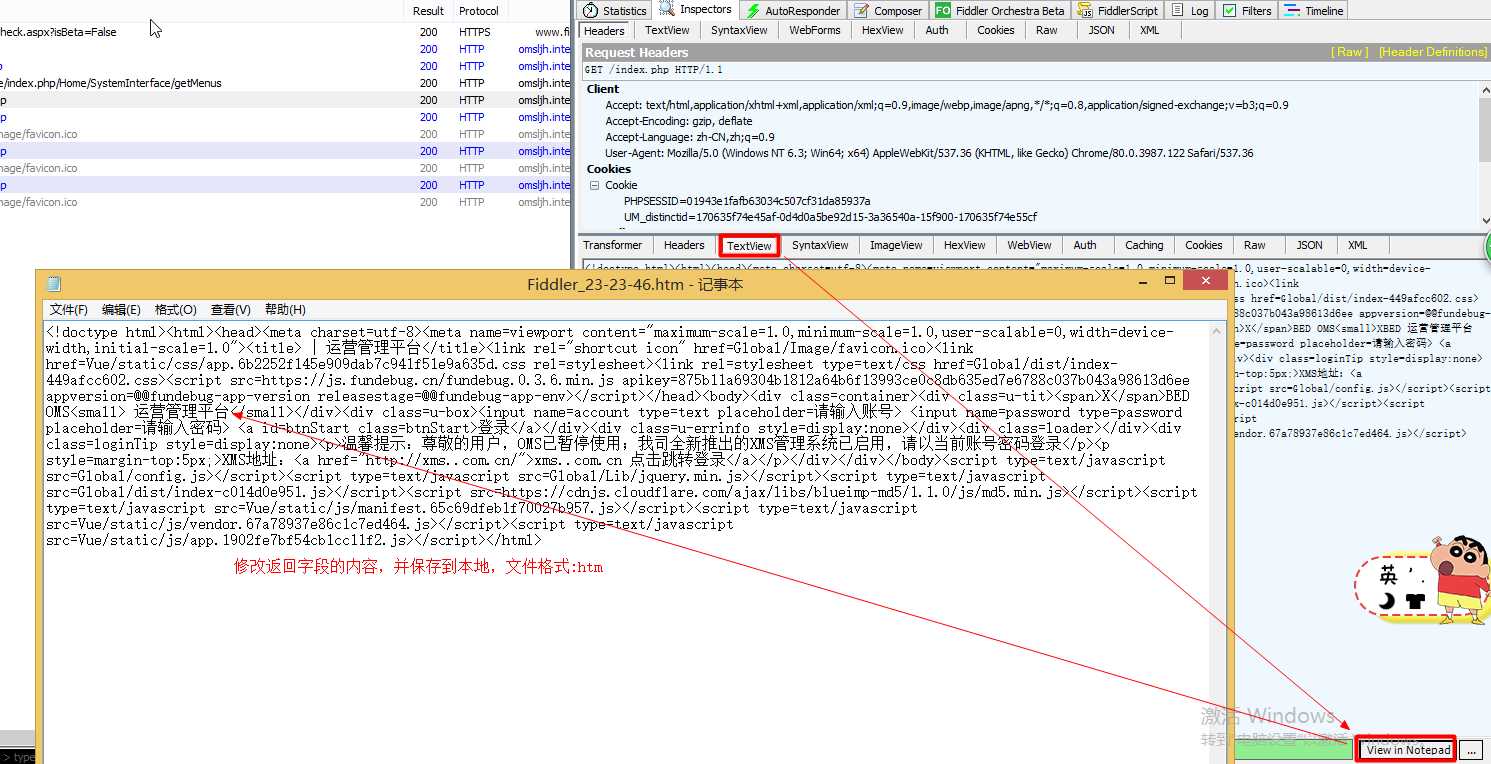
Task: Click inside the Notepad text editing area
Action: [626, 542]
